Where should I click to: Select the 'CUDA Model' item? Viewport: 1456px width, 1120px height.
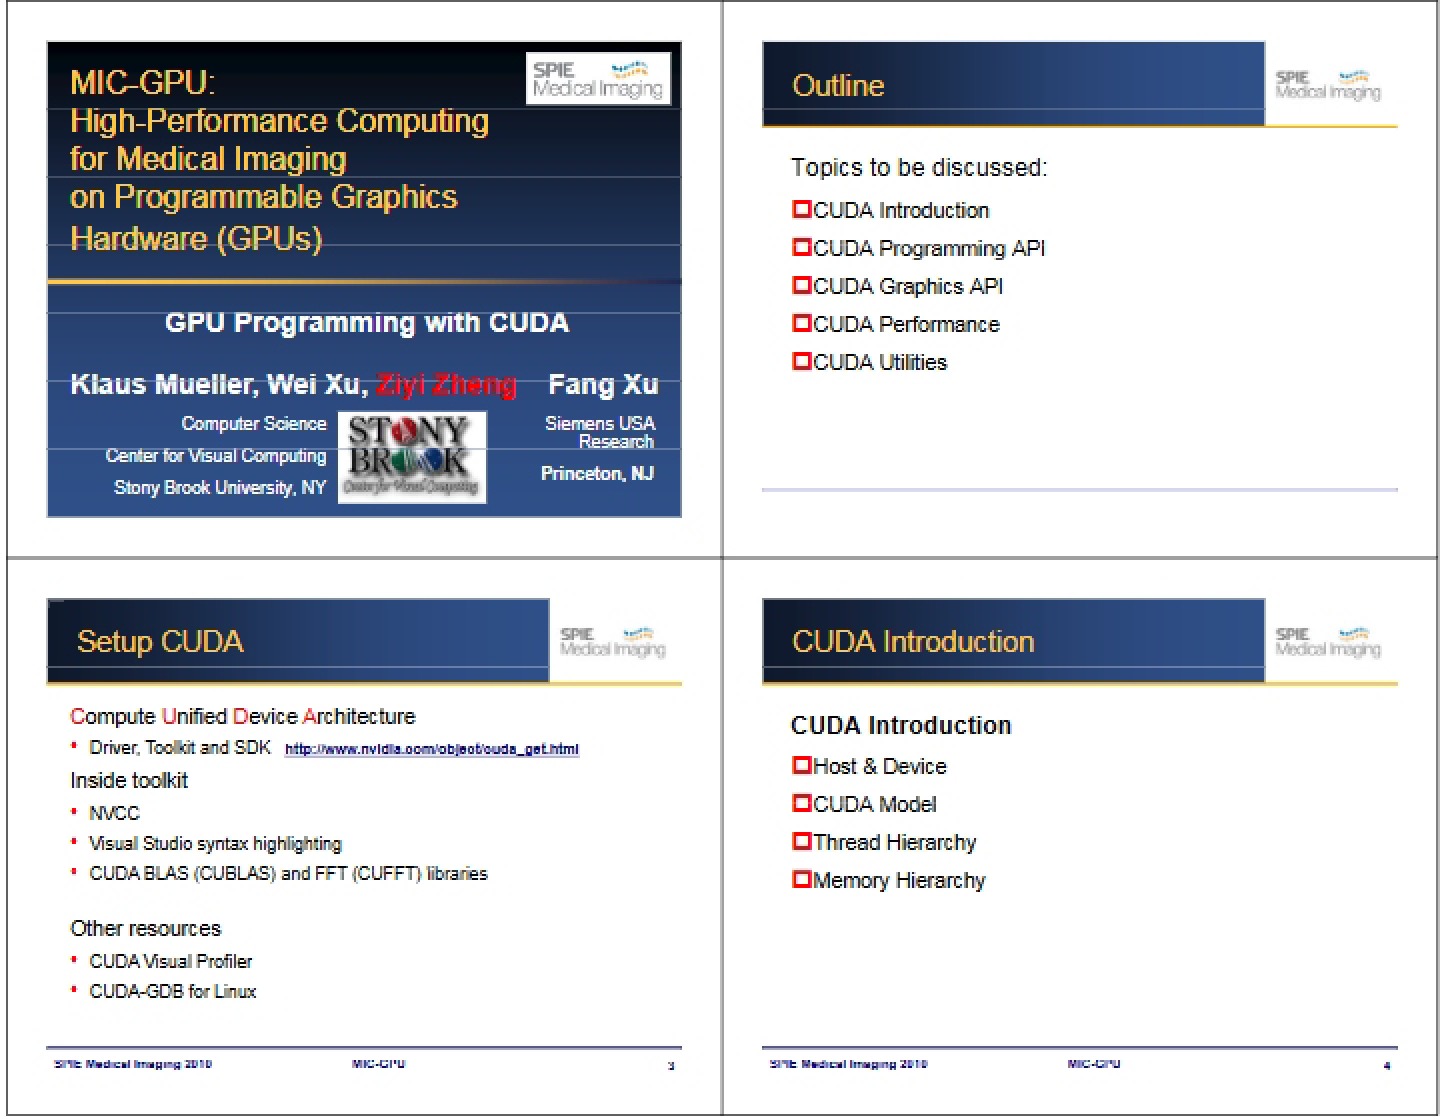(x=875, y=804)
